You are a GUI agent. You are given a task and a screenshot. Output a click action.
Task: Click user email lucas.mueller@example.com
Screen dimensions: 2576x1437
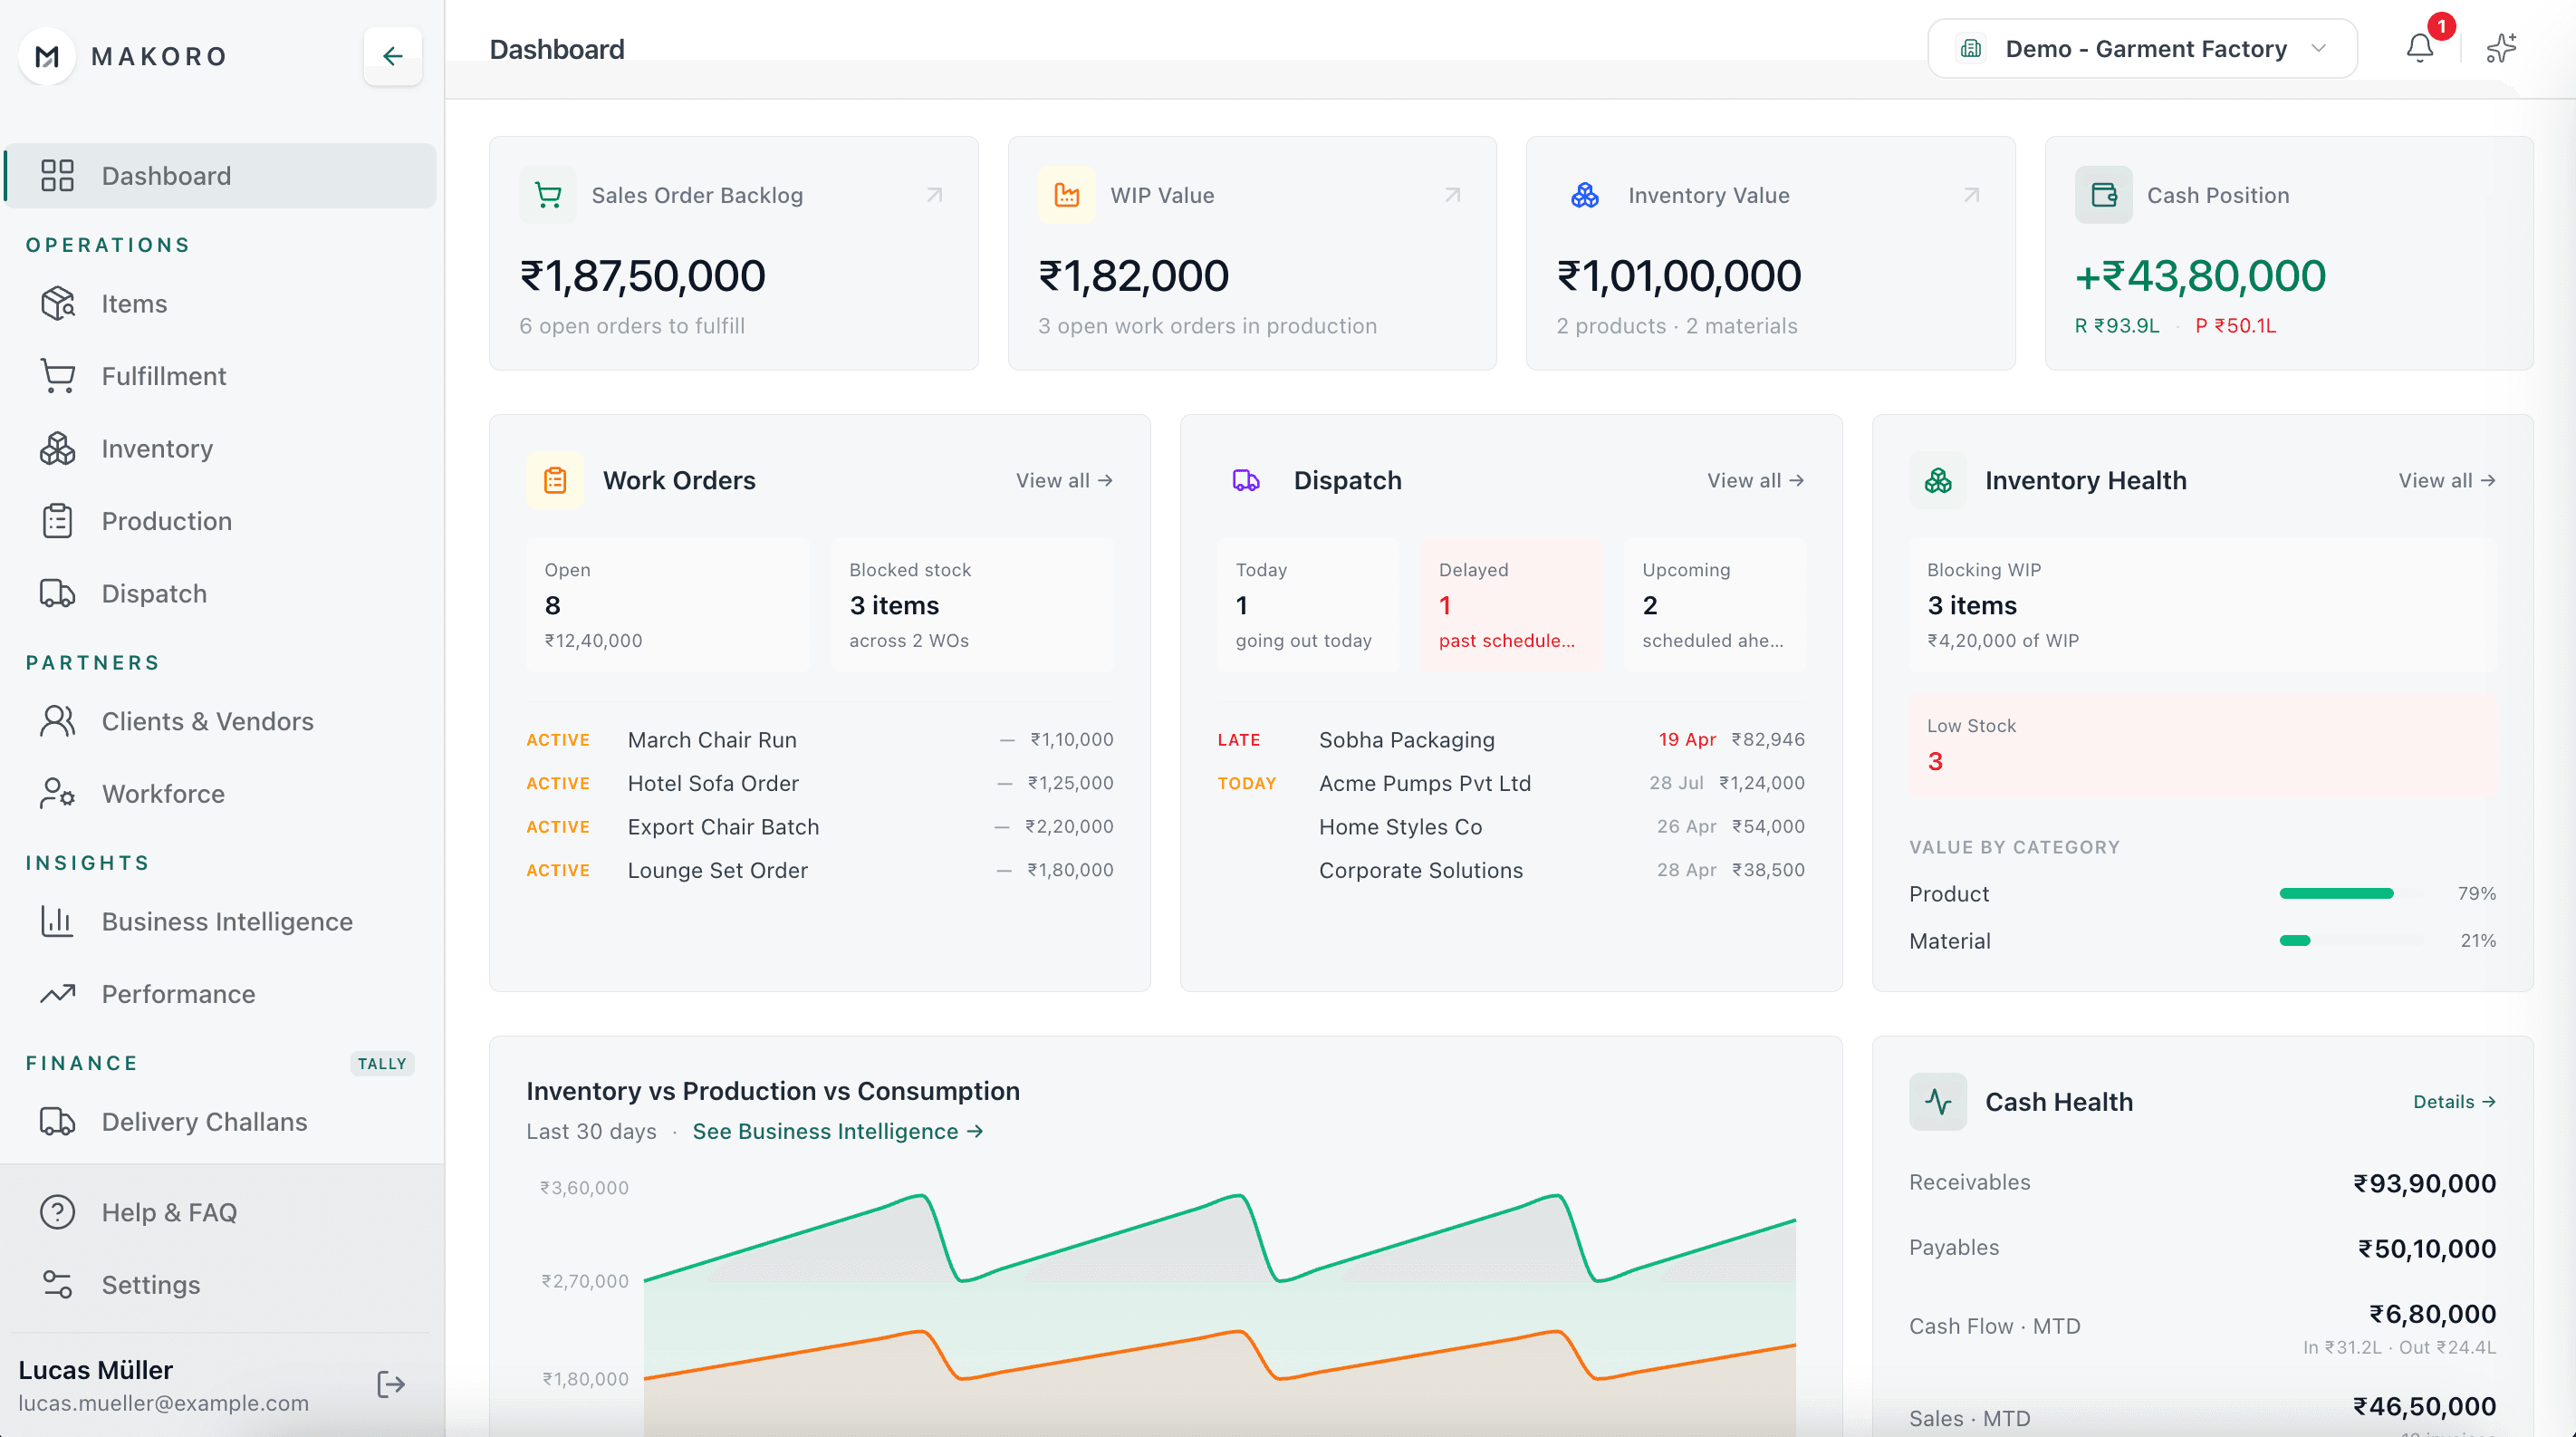163,1403
